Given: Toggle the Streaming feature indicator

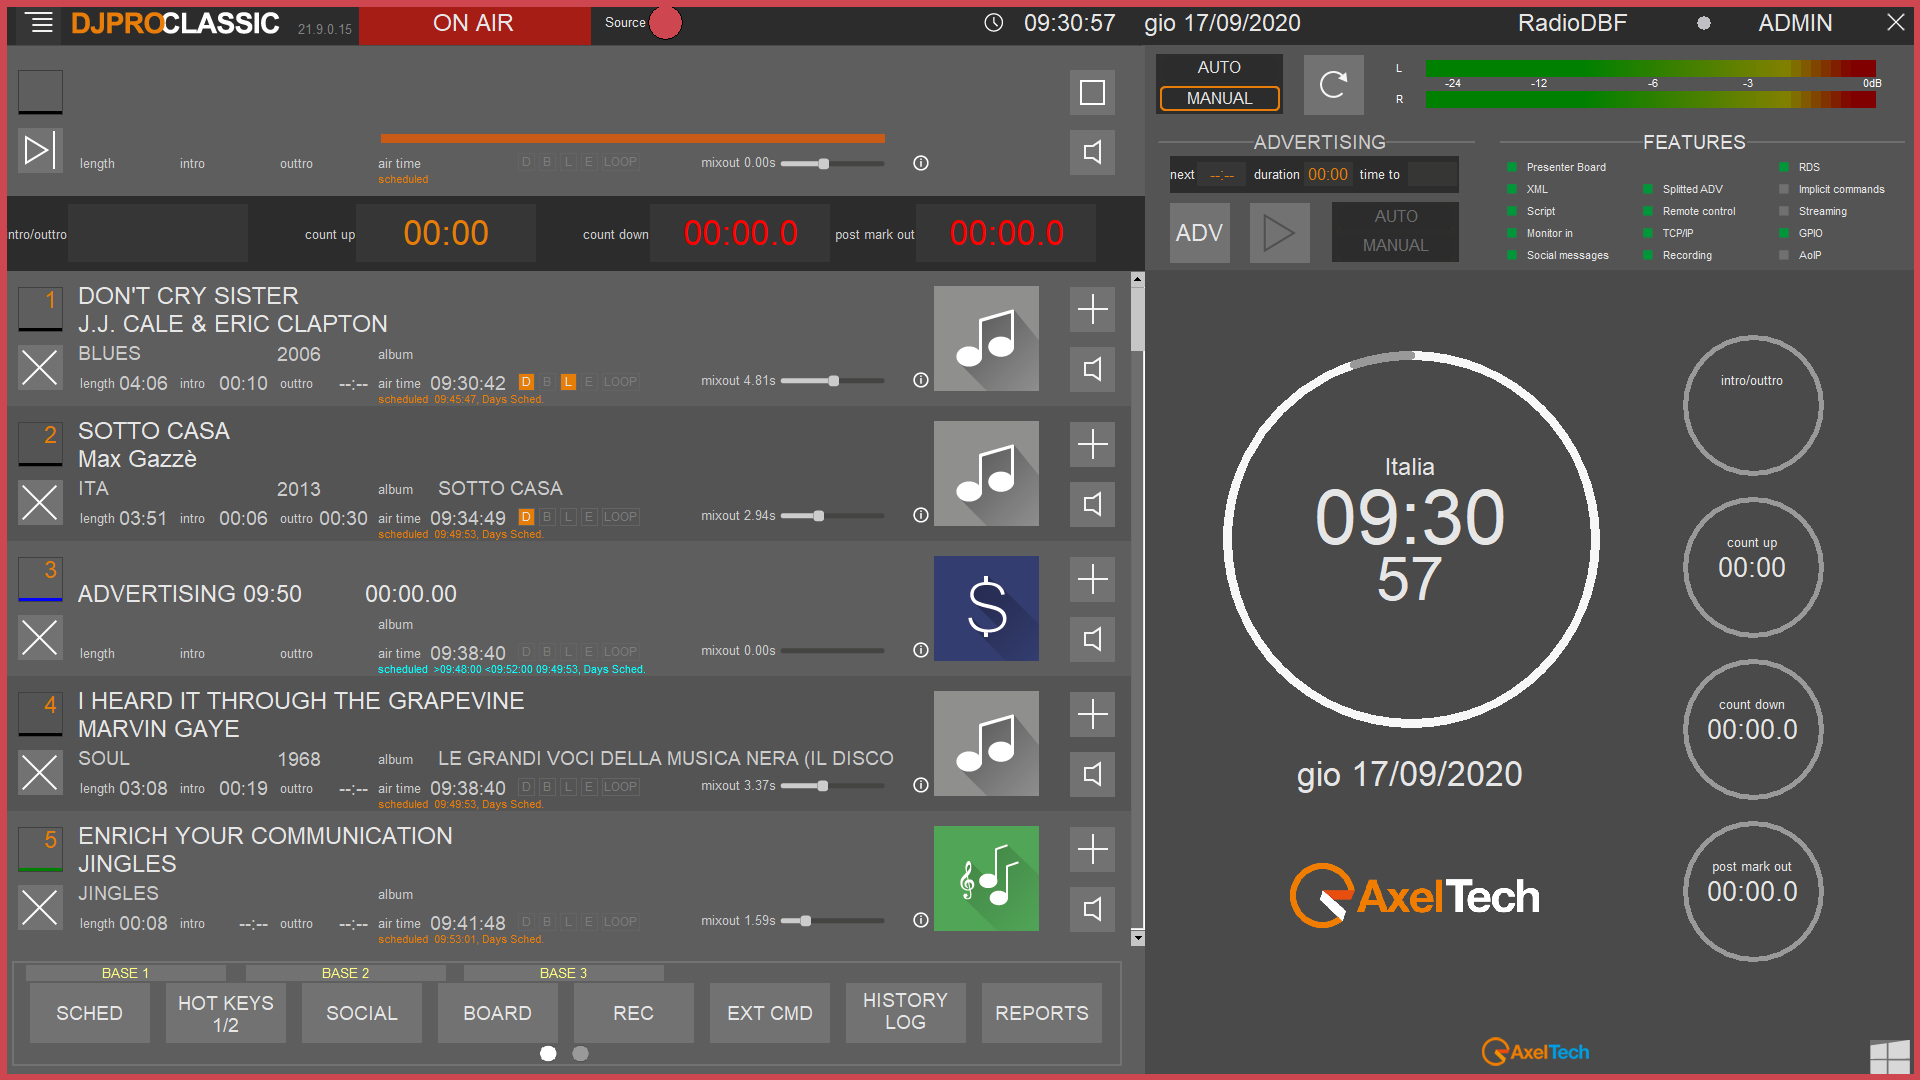Looking at the screenshot, I should pyautogui.click(x=1784, y=211).
